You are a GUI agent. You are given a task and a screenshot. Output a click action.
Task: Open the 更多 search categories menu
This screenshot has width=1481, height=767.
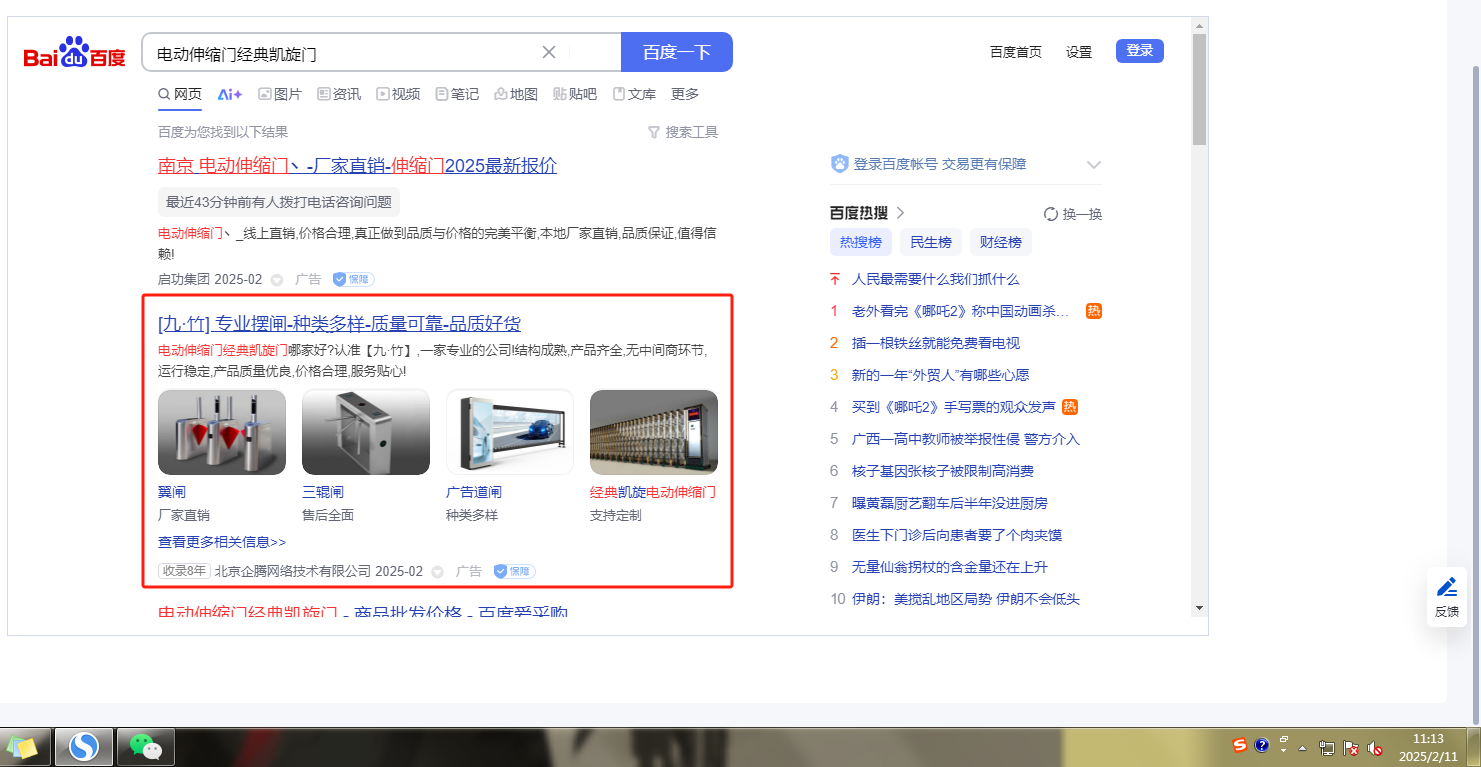[685, 94]
